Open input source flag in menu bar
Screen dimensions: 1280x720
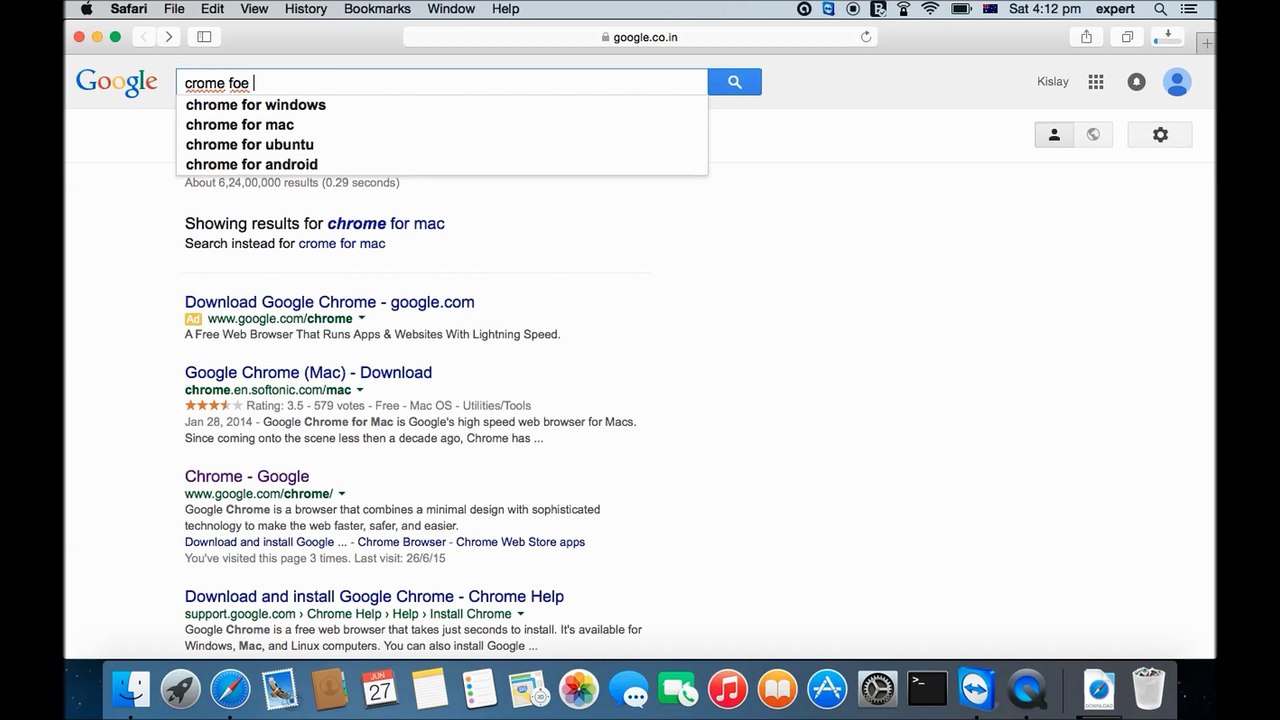(x=990, y=9)
